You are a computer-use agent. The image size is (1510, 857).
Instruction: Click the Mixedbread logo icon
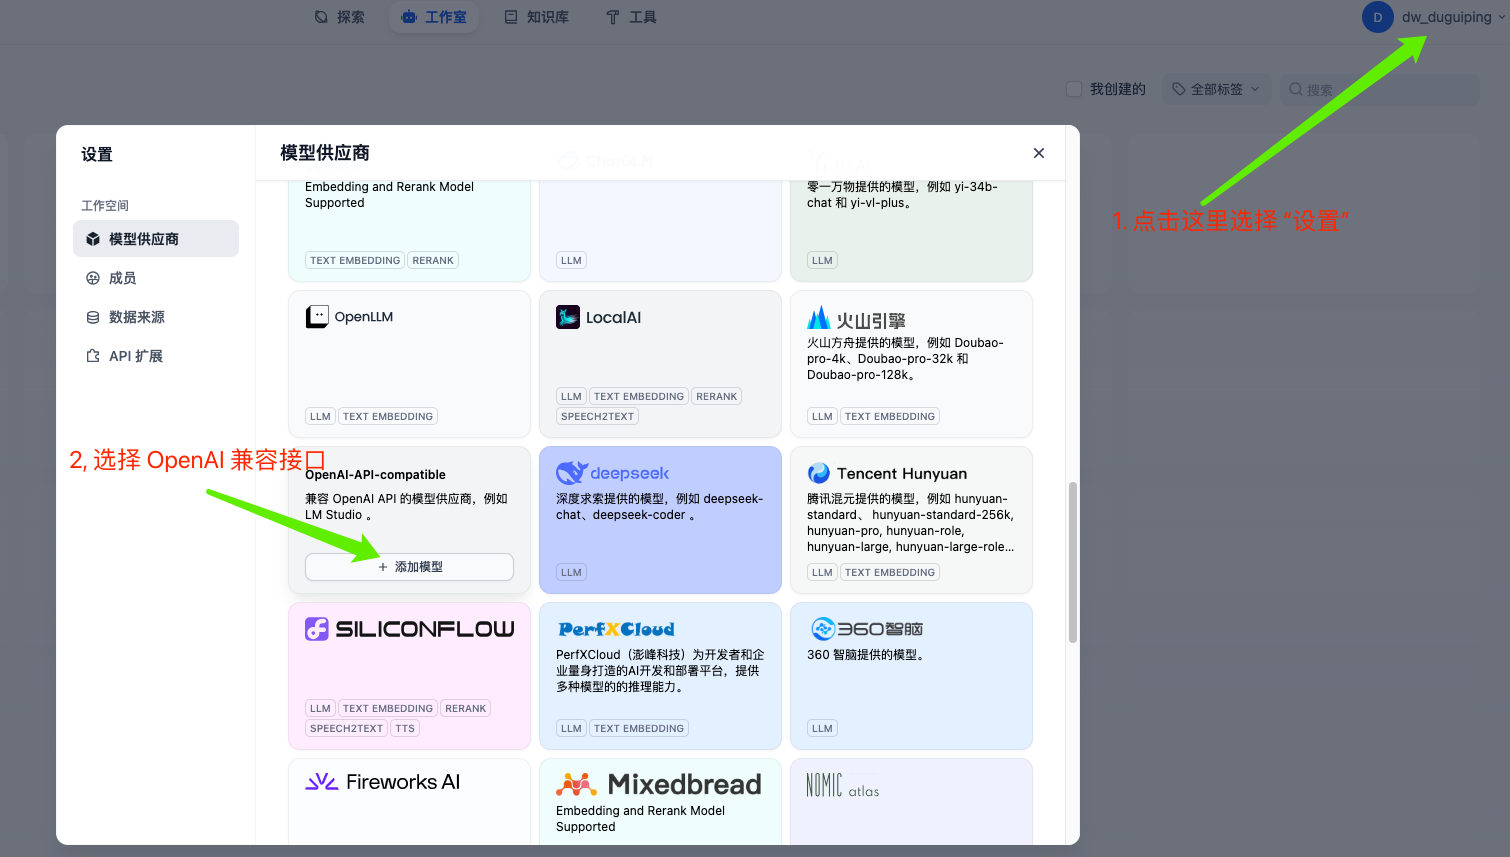coord(576,784)
